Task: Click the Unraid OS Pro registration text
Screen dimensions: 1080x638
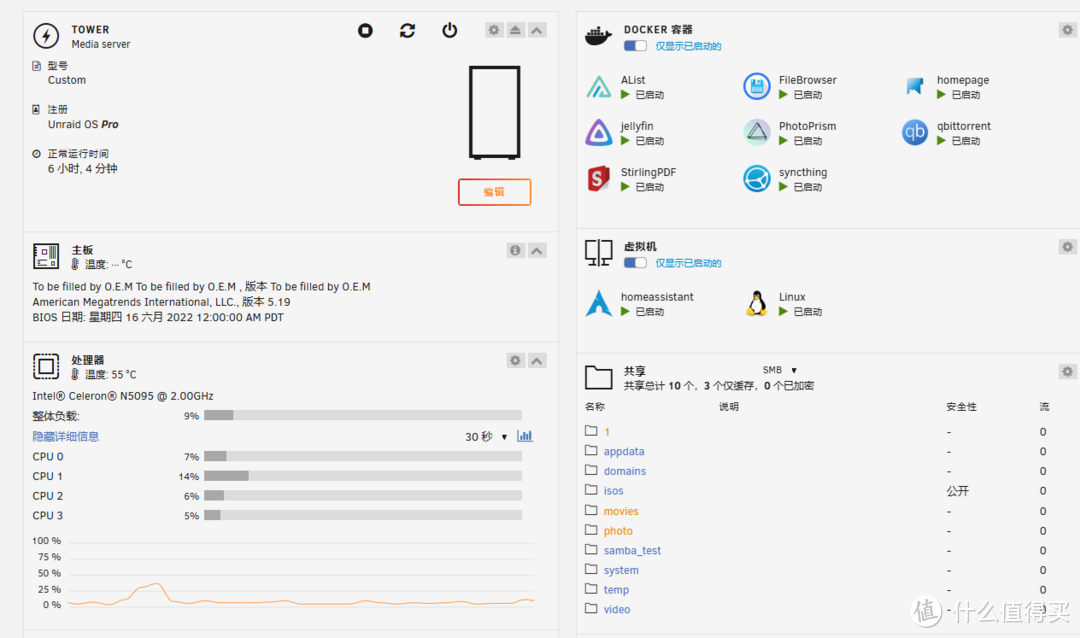Action: (x=83, y=125)
